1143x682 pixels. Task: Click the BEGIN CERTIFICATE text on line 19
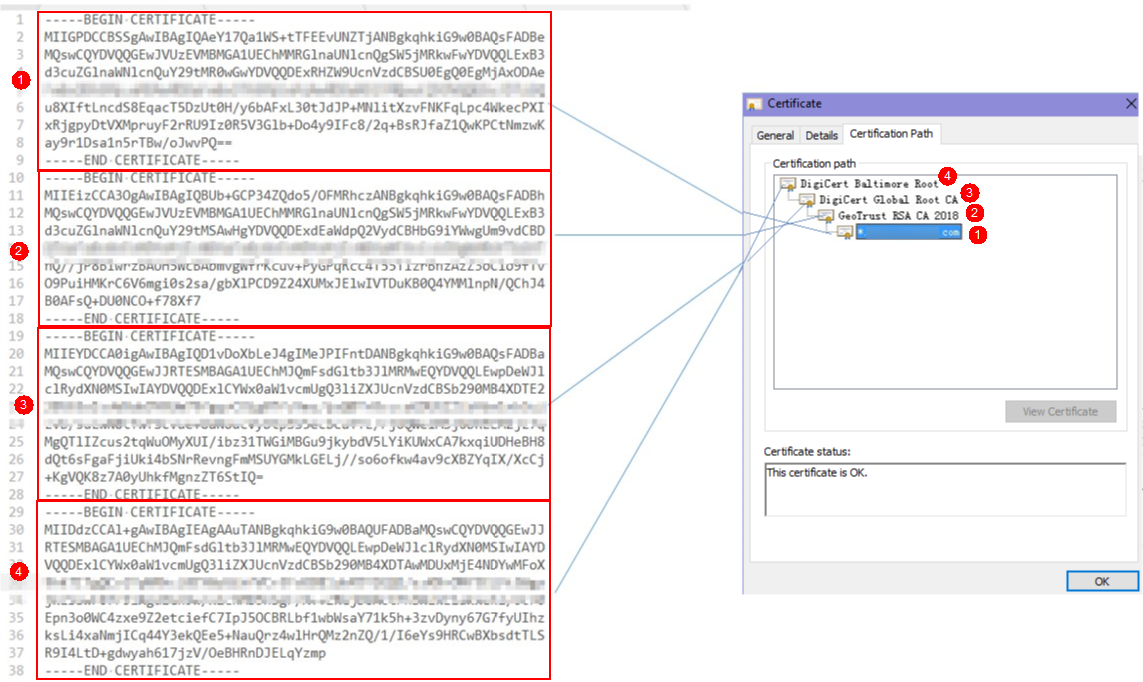pyautogui.click(x=149, y=337)
